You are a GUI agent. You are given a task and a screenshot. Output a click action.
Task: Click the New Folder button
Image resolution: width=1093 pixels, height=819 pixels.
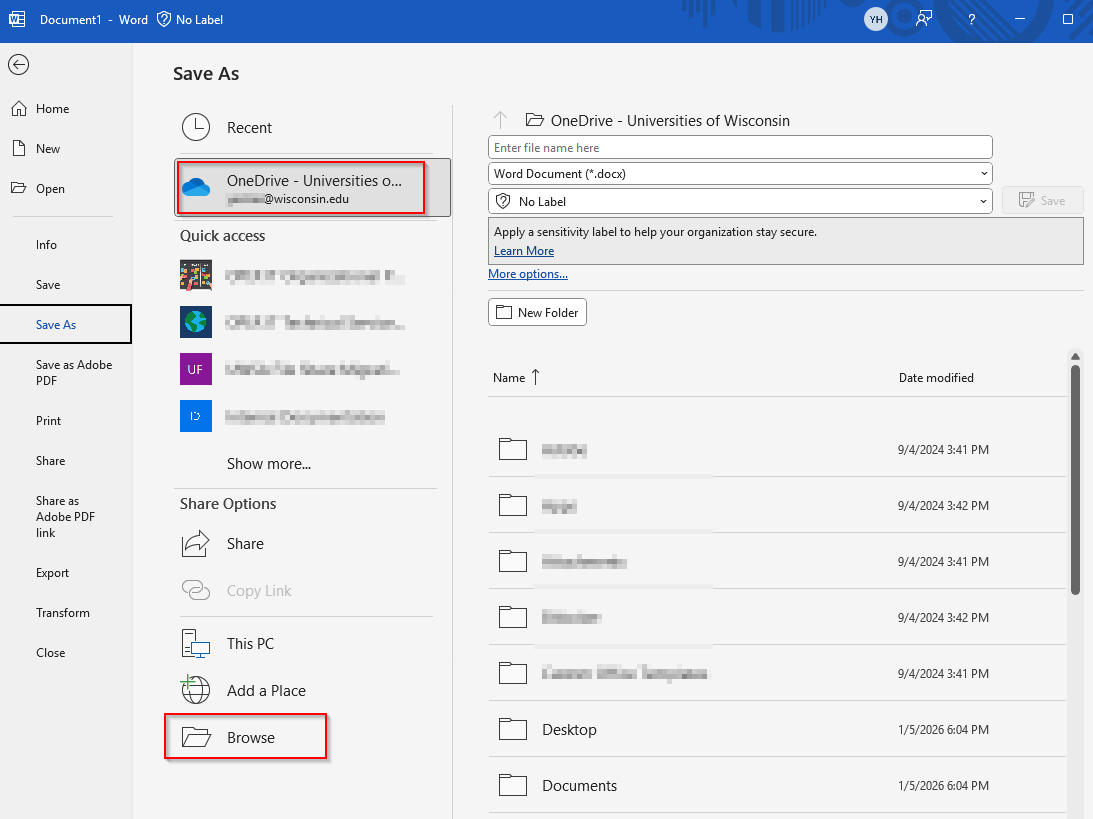click(x=537, y=313)
